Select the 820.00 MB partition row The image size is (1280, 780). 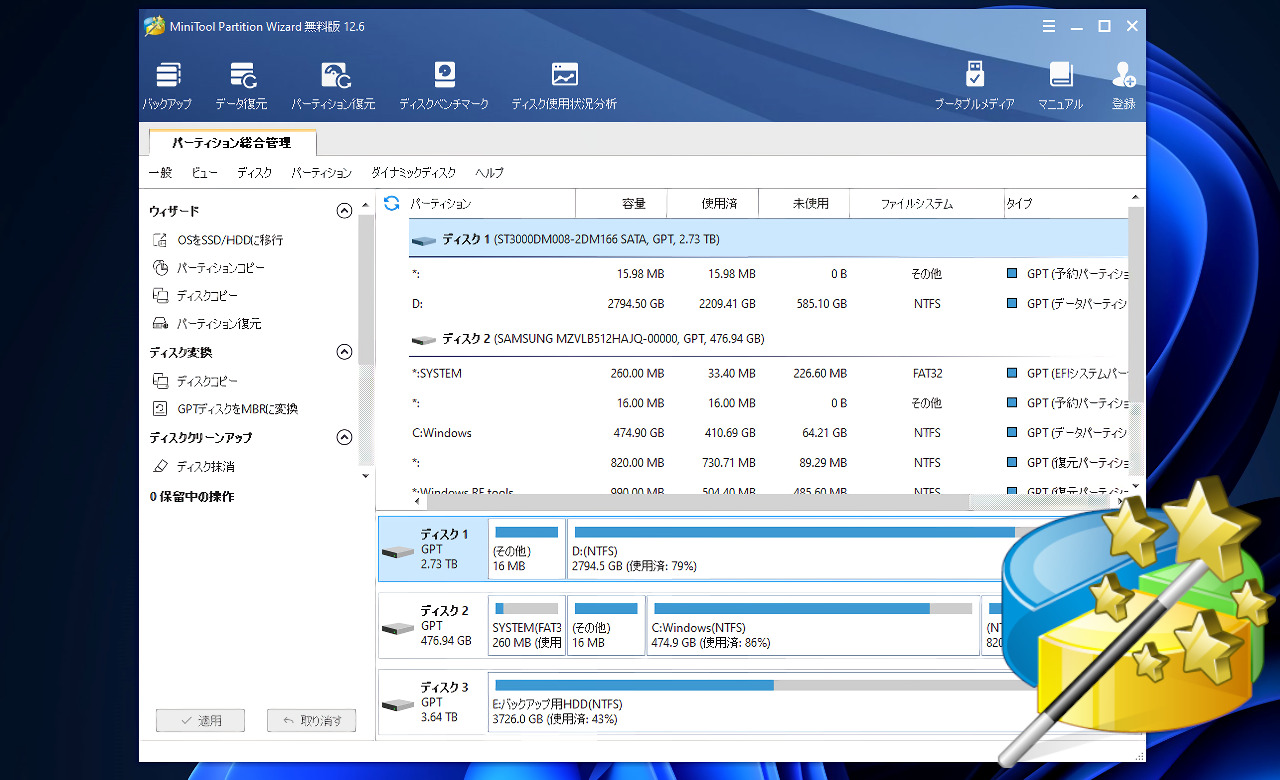pos(769,463)
